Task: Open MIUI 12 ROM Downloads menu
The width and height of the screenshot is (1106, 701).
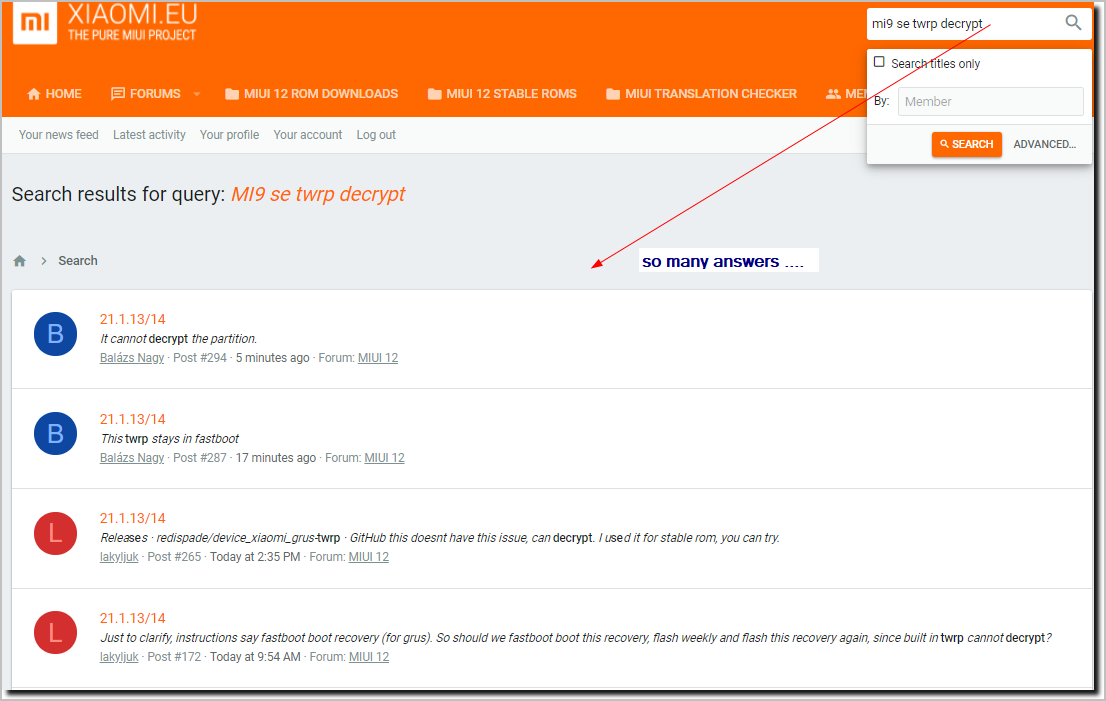Action: [x=311, y=94]
